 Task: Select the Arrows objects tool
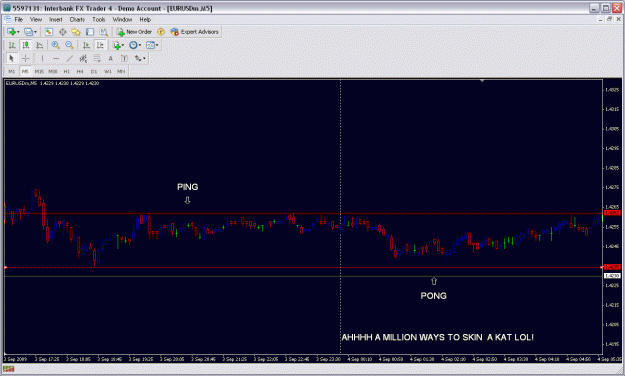pos(138,59)
